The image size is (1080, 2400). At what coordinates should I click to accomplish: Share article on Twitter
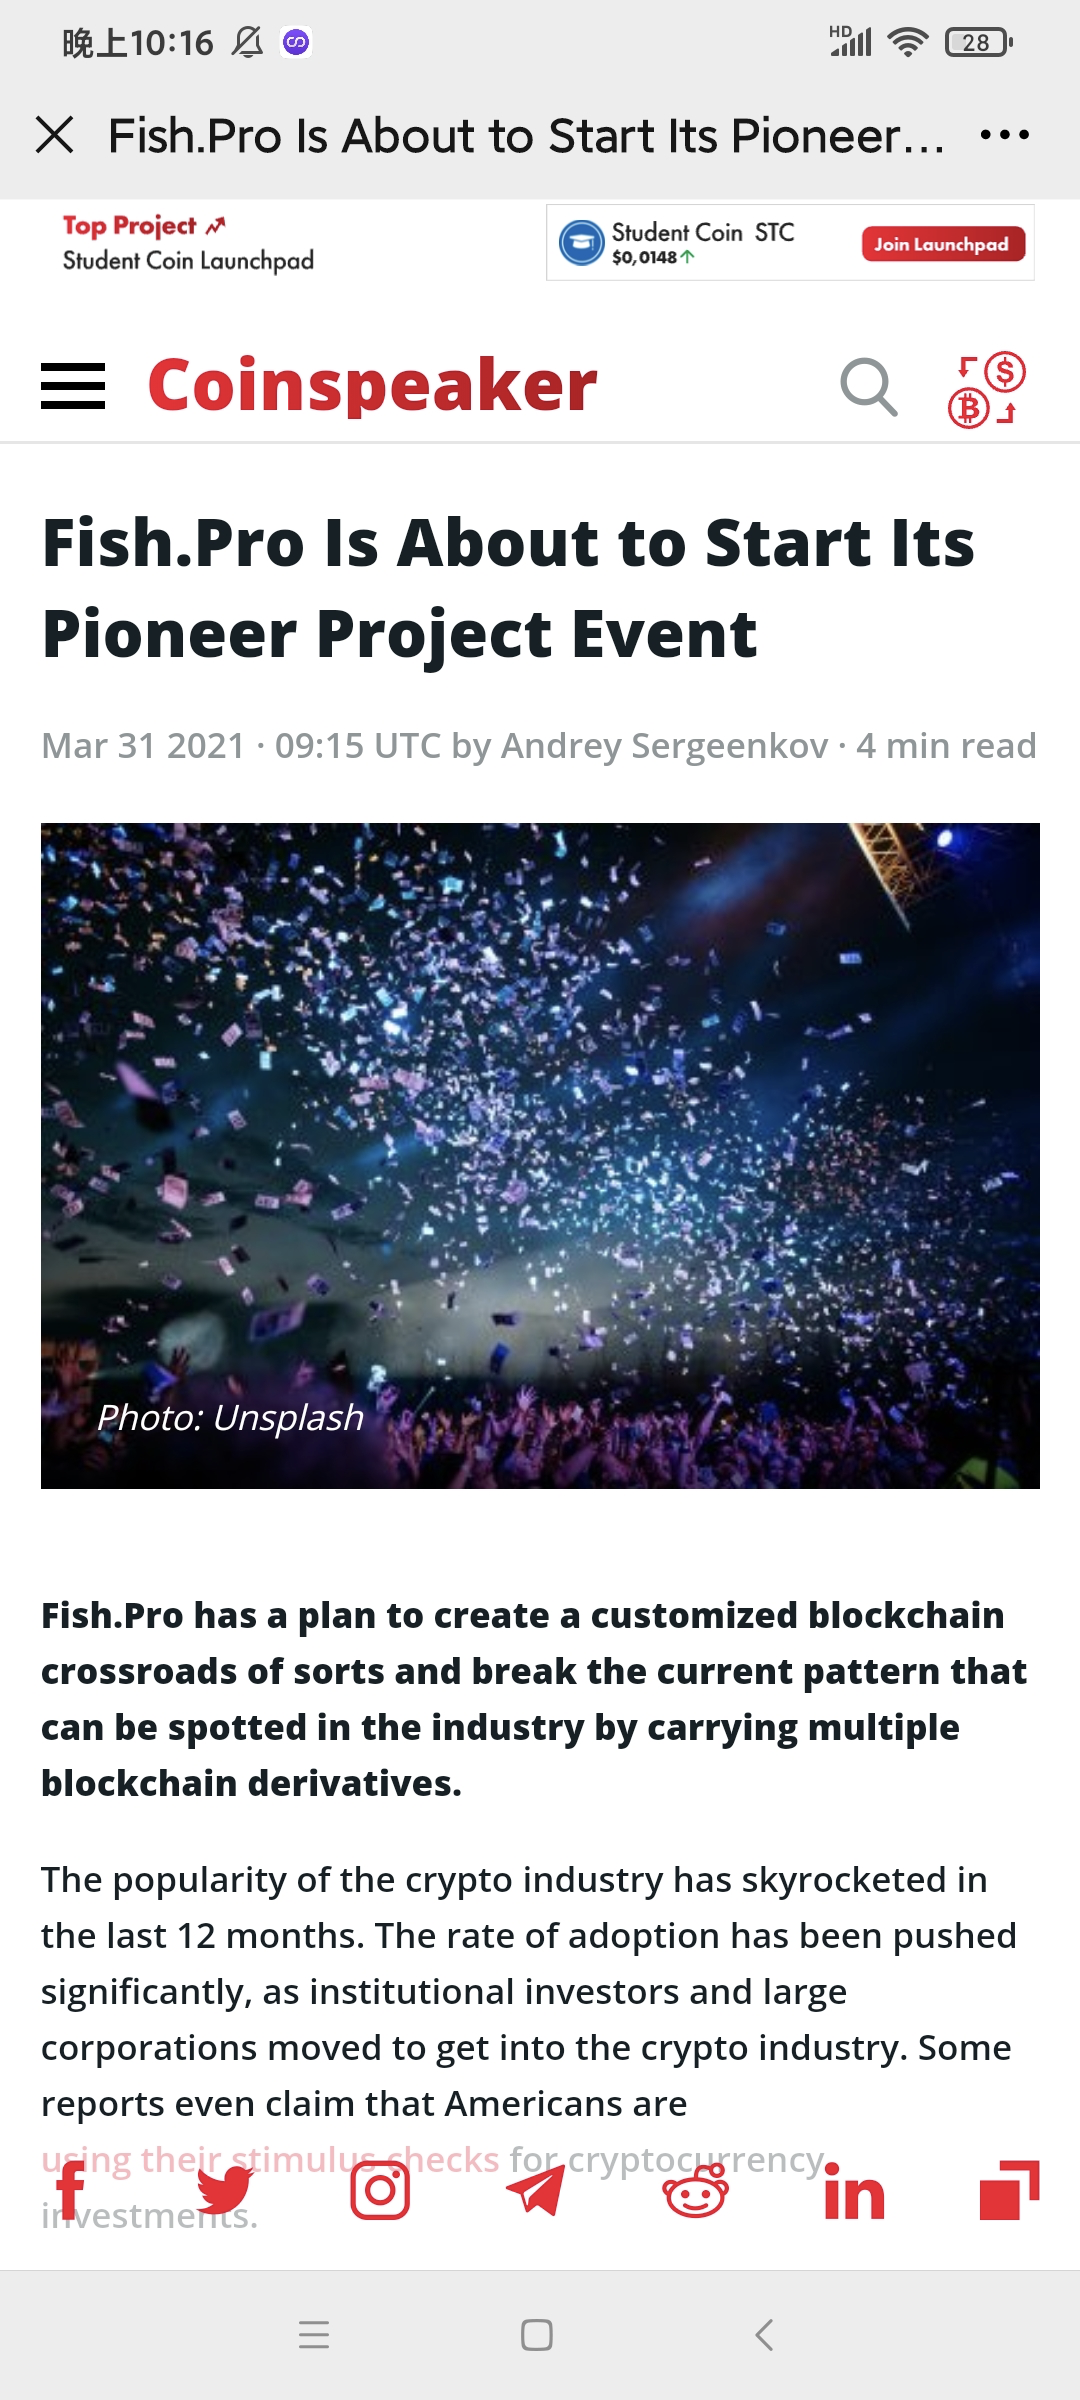click(225, 2190)
